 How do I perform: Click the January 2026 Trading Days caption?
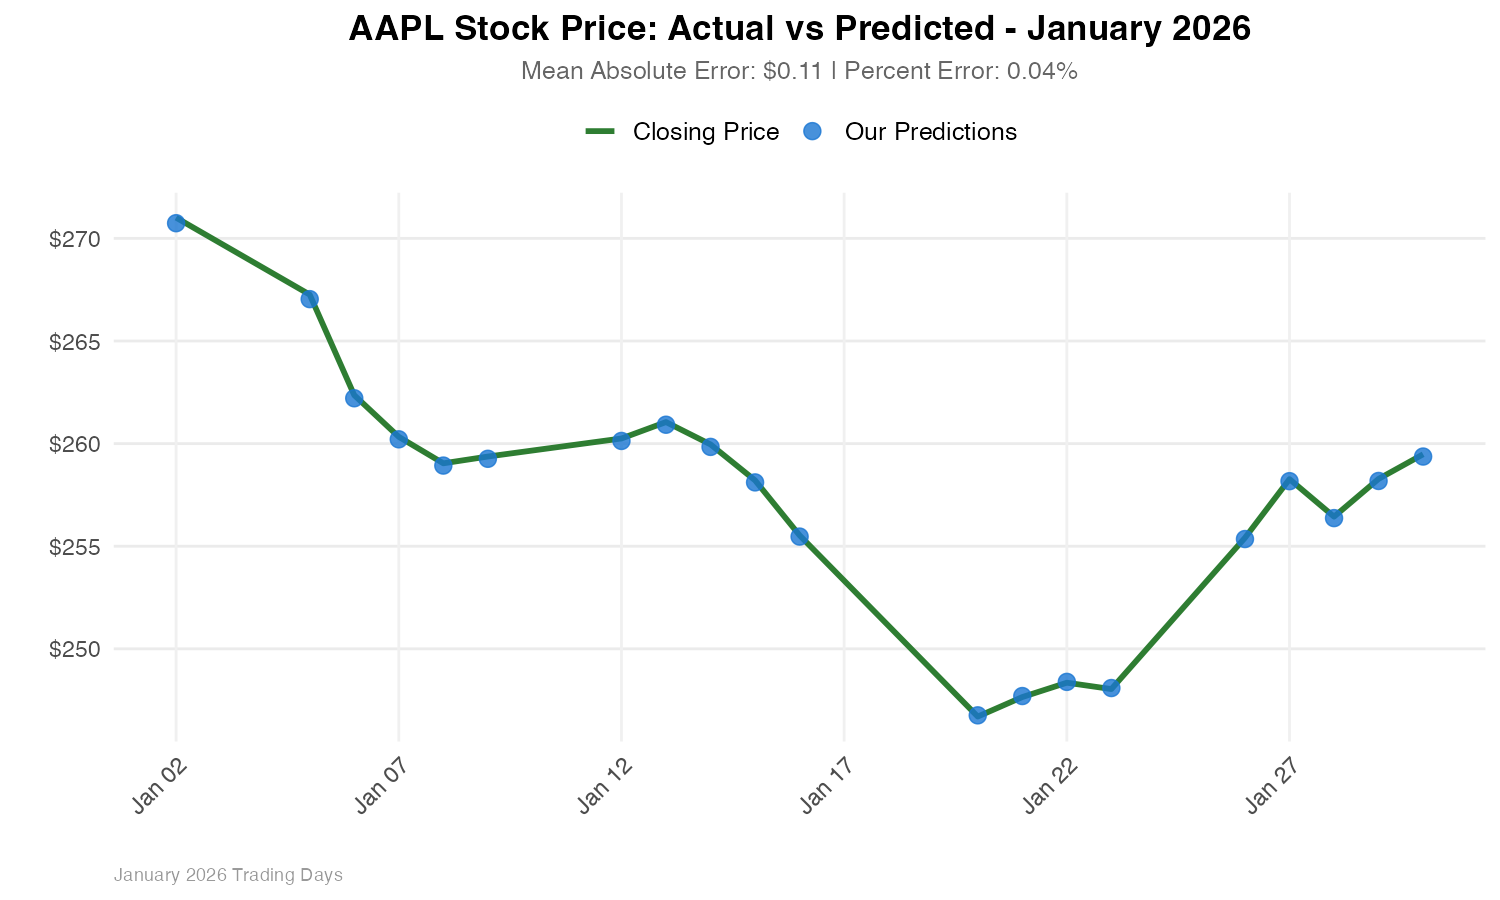[228, 875]
